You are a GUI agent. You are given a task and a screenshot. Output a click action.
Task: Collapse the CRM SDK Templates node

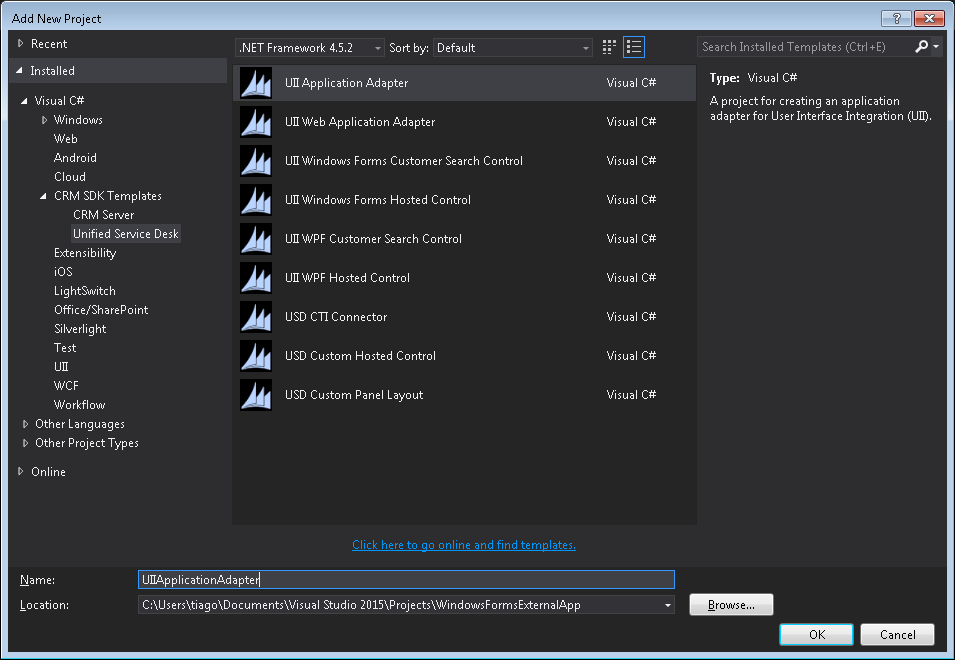point(45,196)
